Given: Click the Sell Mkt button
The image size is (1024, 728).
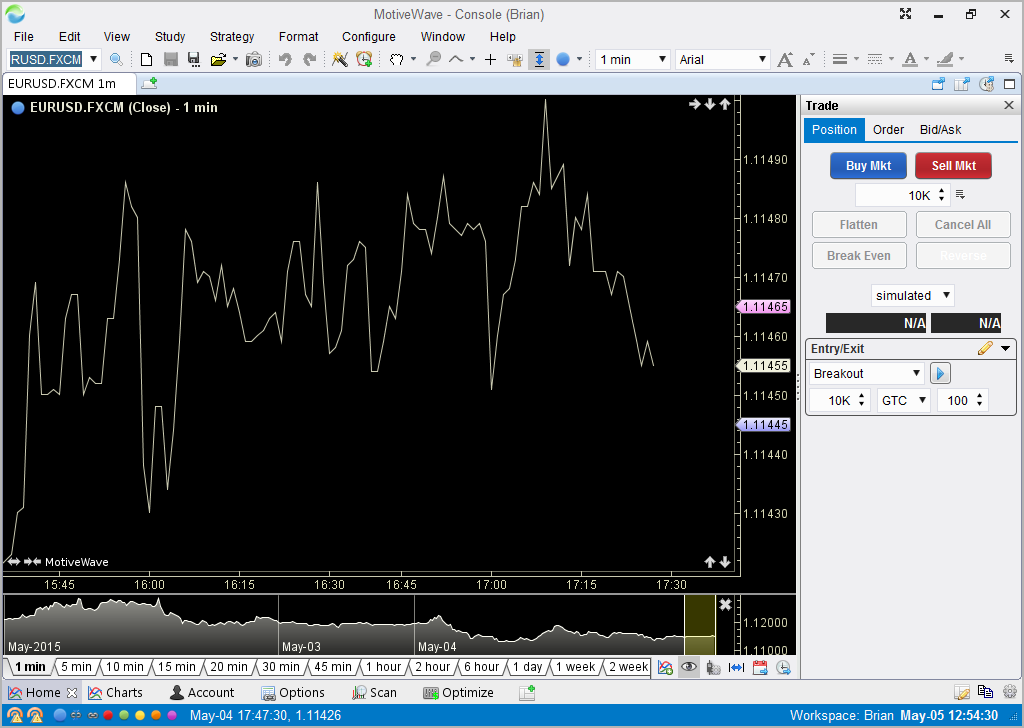Looking at the screenshot, I should pyautogui.click(x=953, y=166).
